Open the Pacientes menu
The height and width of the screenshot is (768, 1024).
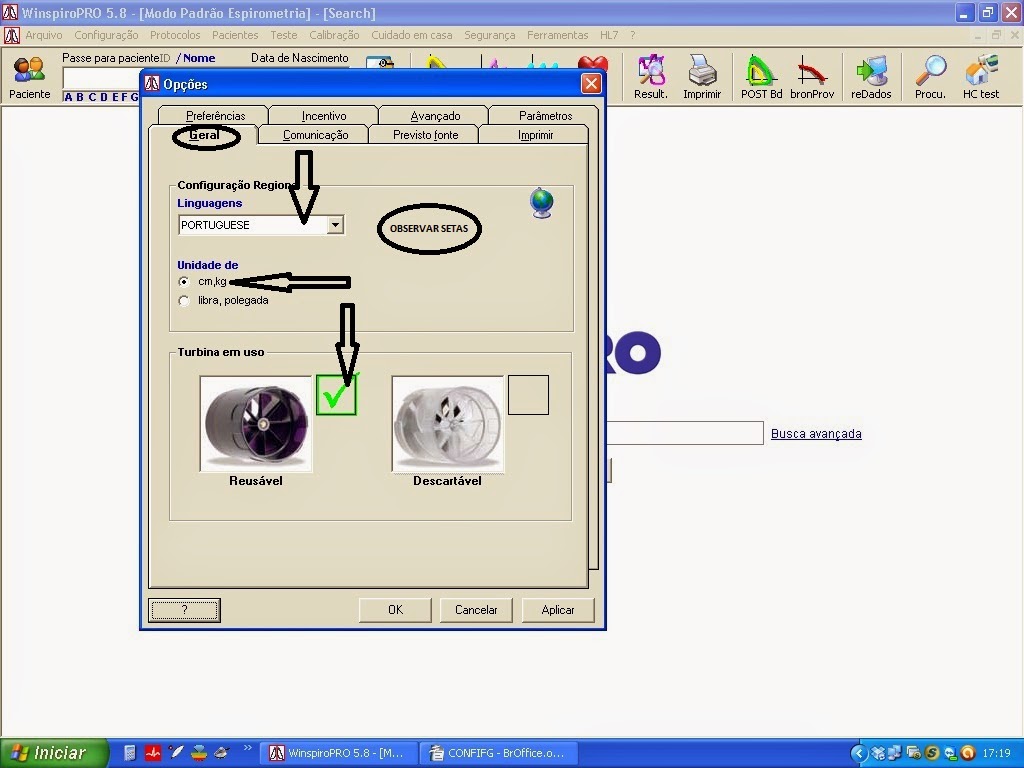click(235, 35)
